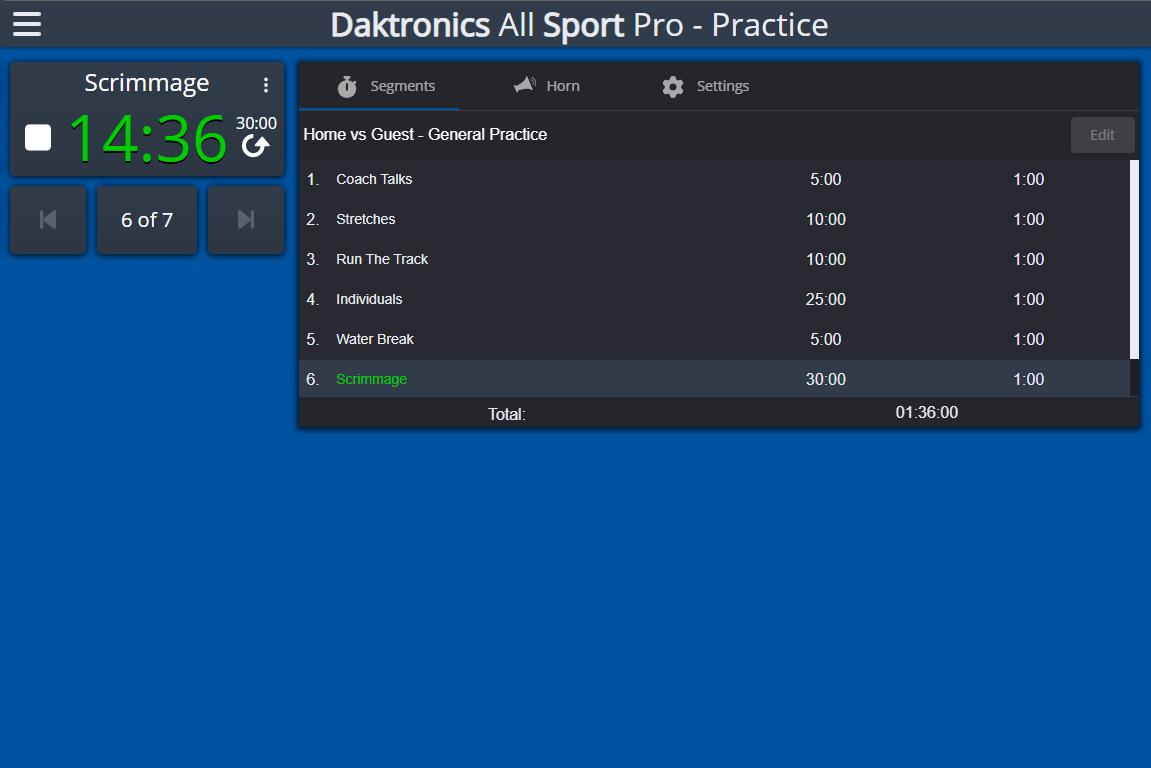Click the highlighted Scrimmage segment row

pos(600,379)
